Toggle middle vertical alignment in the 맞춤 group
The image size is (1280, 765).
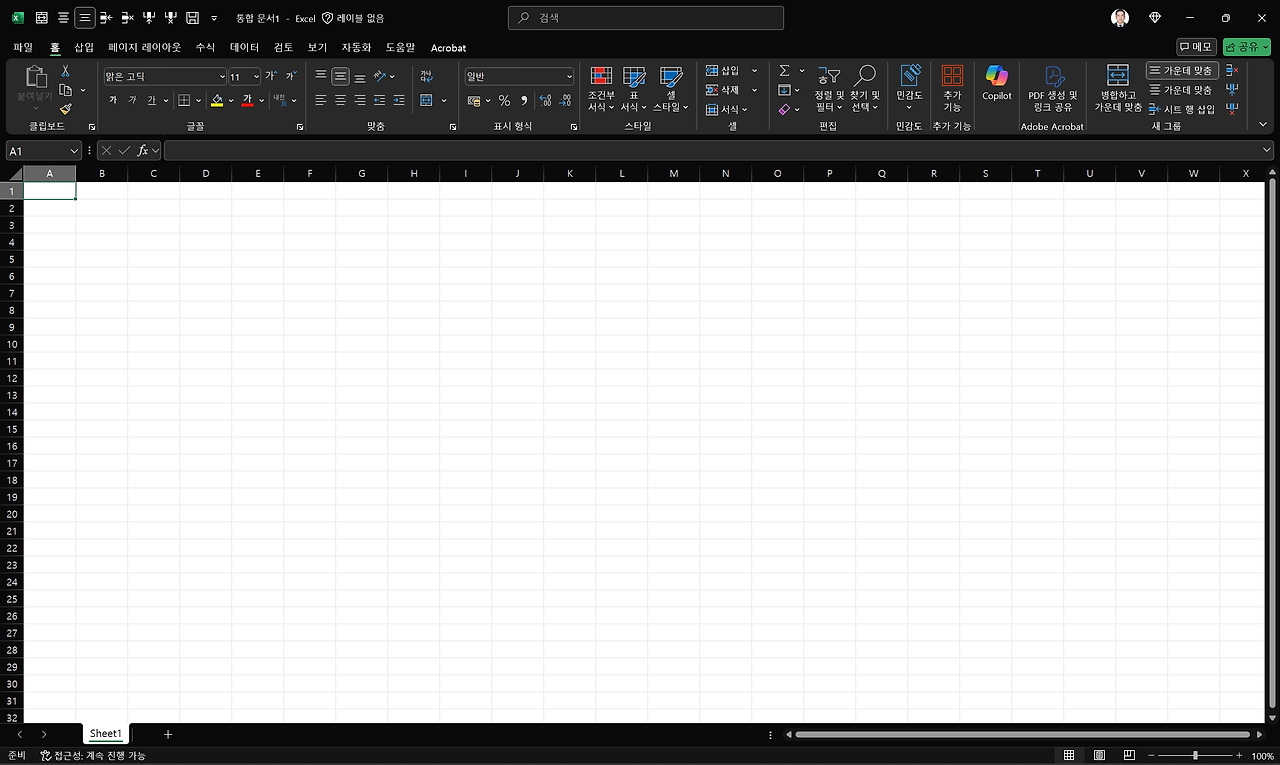point(340,76)
